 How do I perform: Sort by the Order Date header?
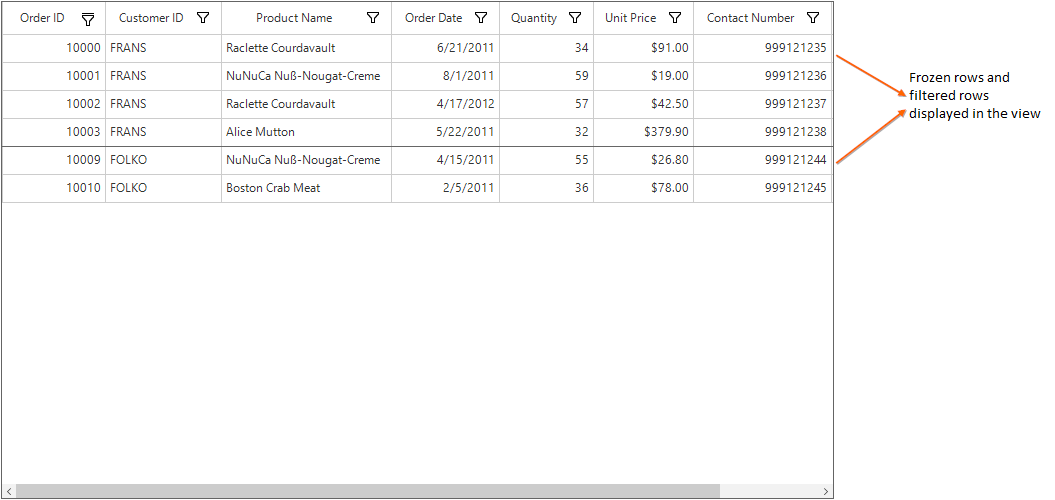point(433,18)
